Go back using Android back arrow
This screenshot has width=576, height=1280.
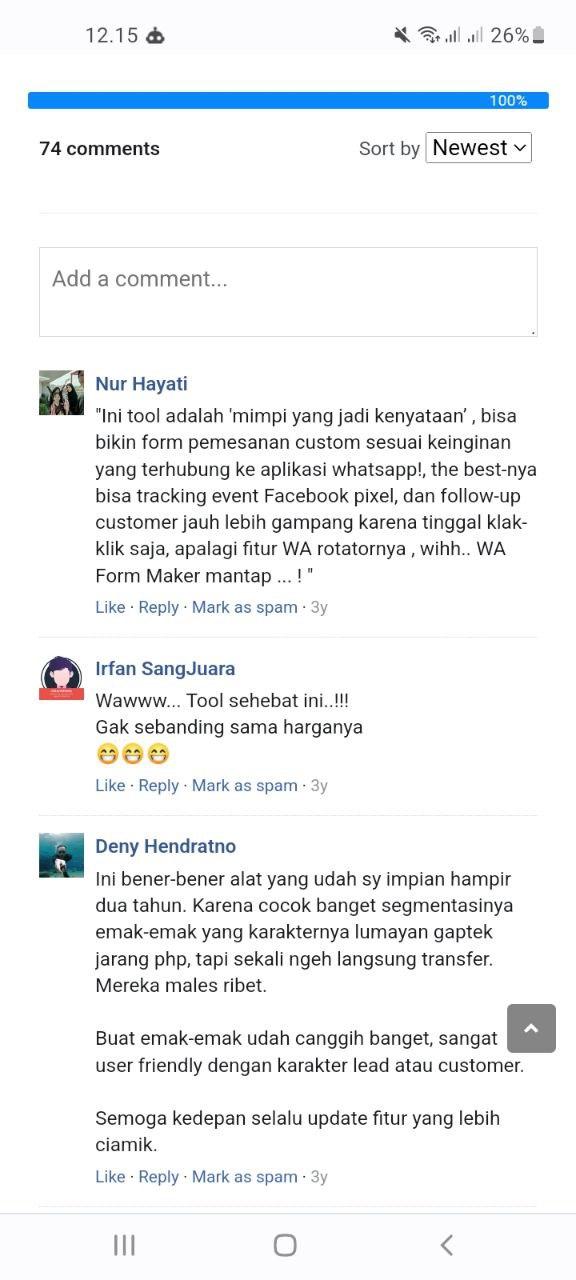click(447, 1245)
